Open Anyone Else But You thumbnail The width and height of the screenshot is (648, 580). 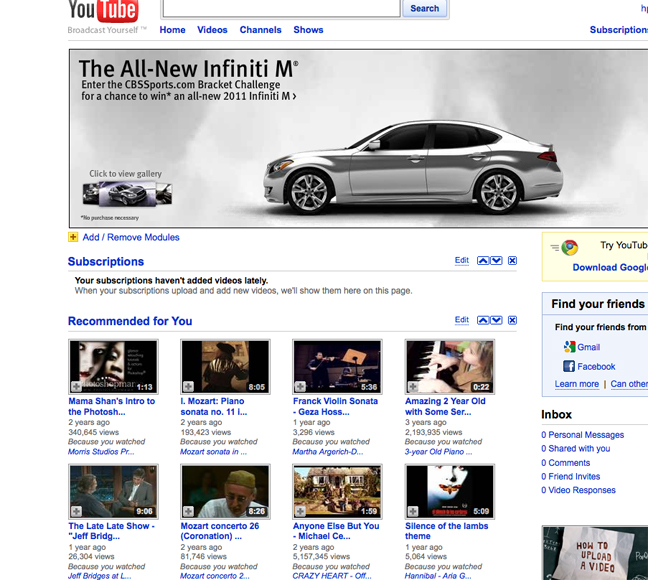coord(337,492)
